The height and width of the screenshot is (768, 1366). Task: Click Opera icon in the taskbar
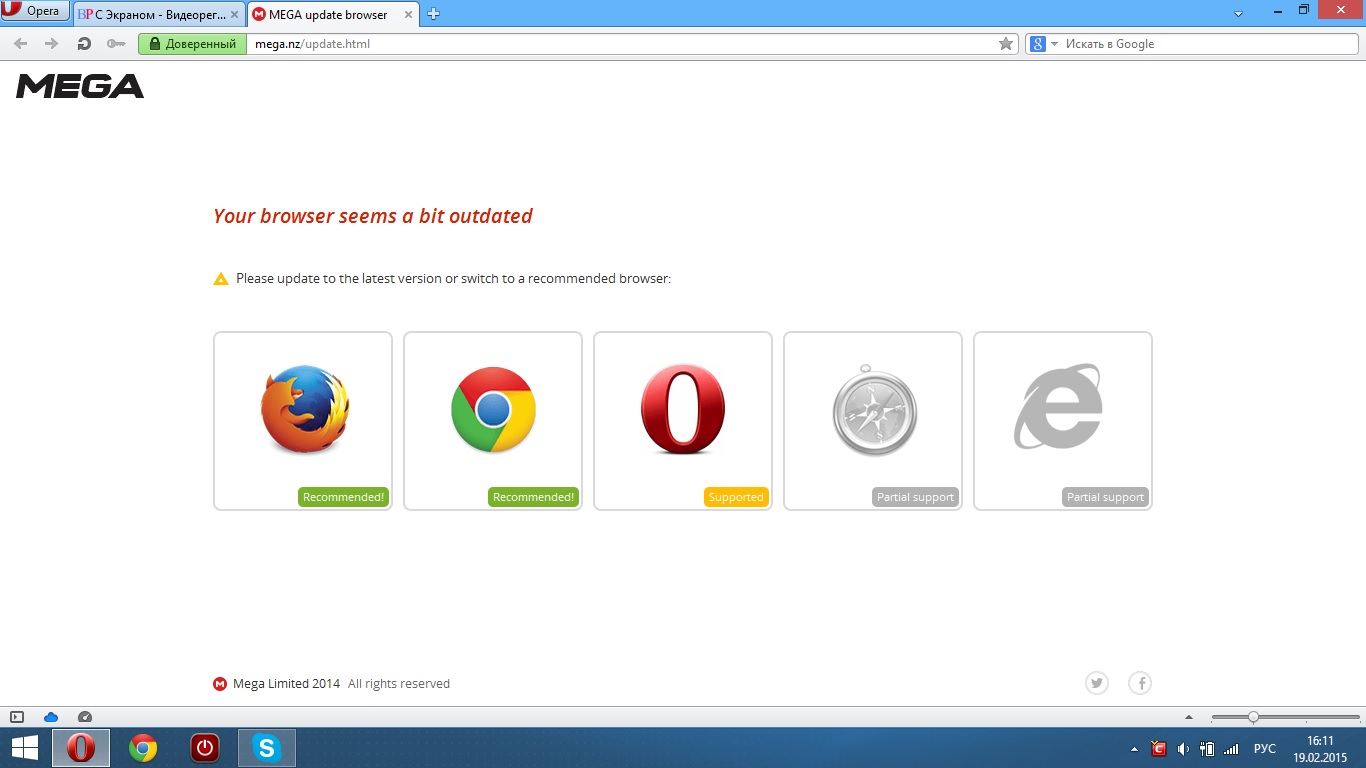81,748
